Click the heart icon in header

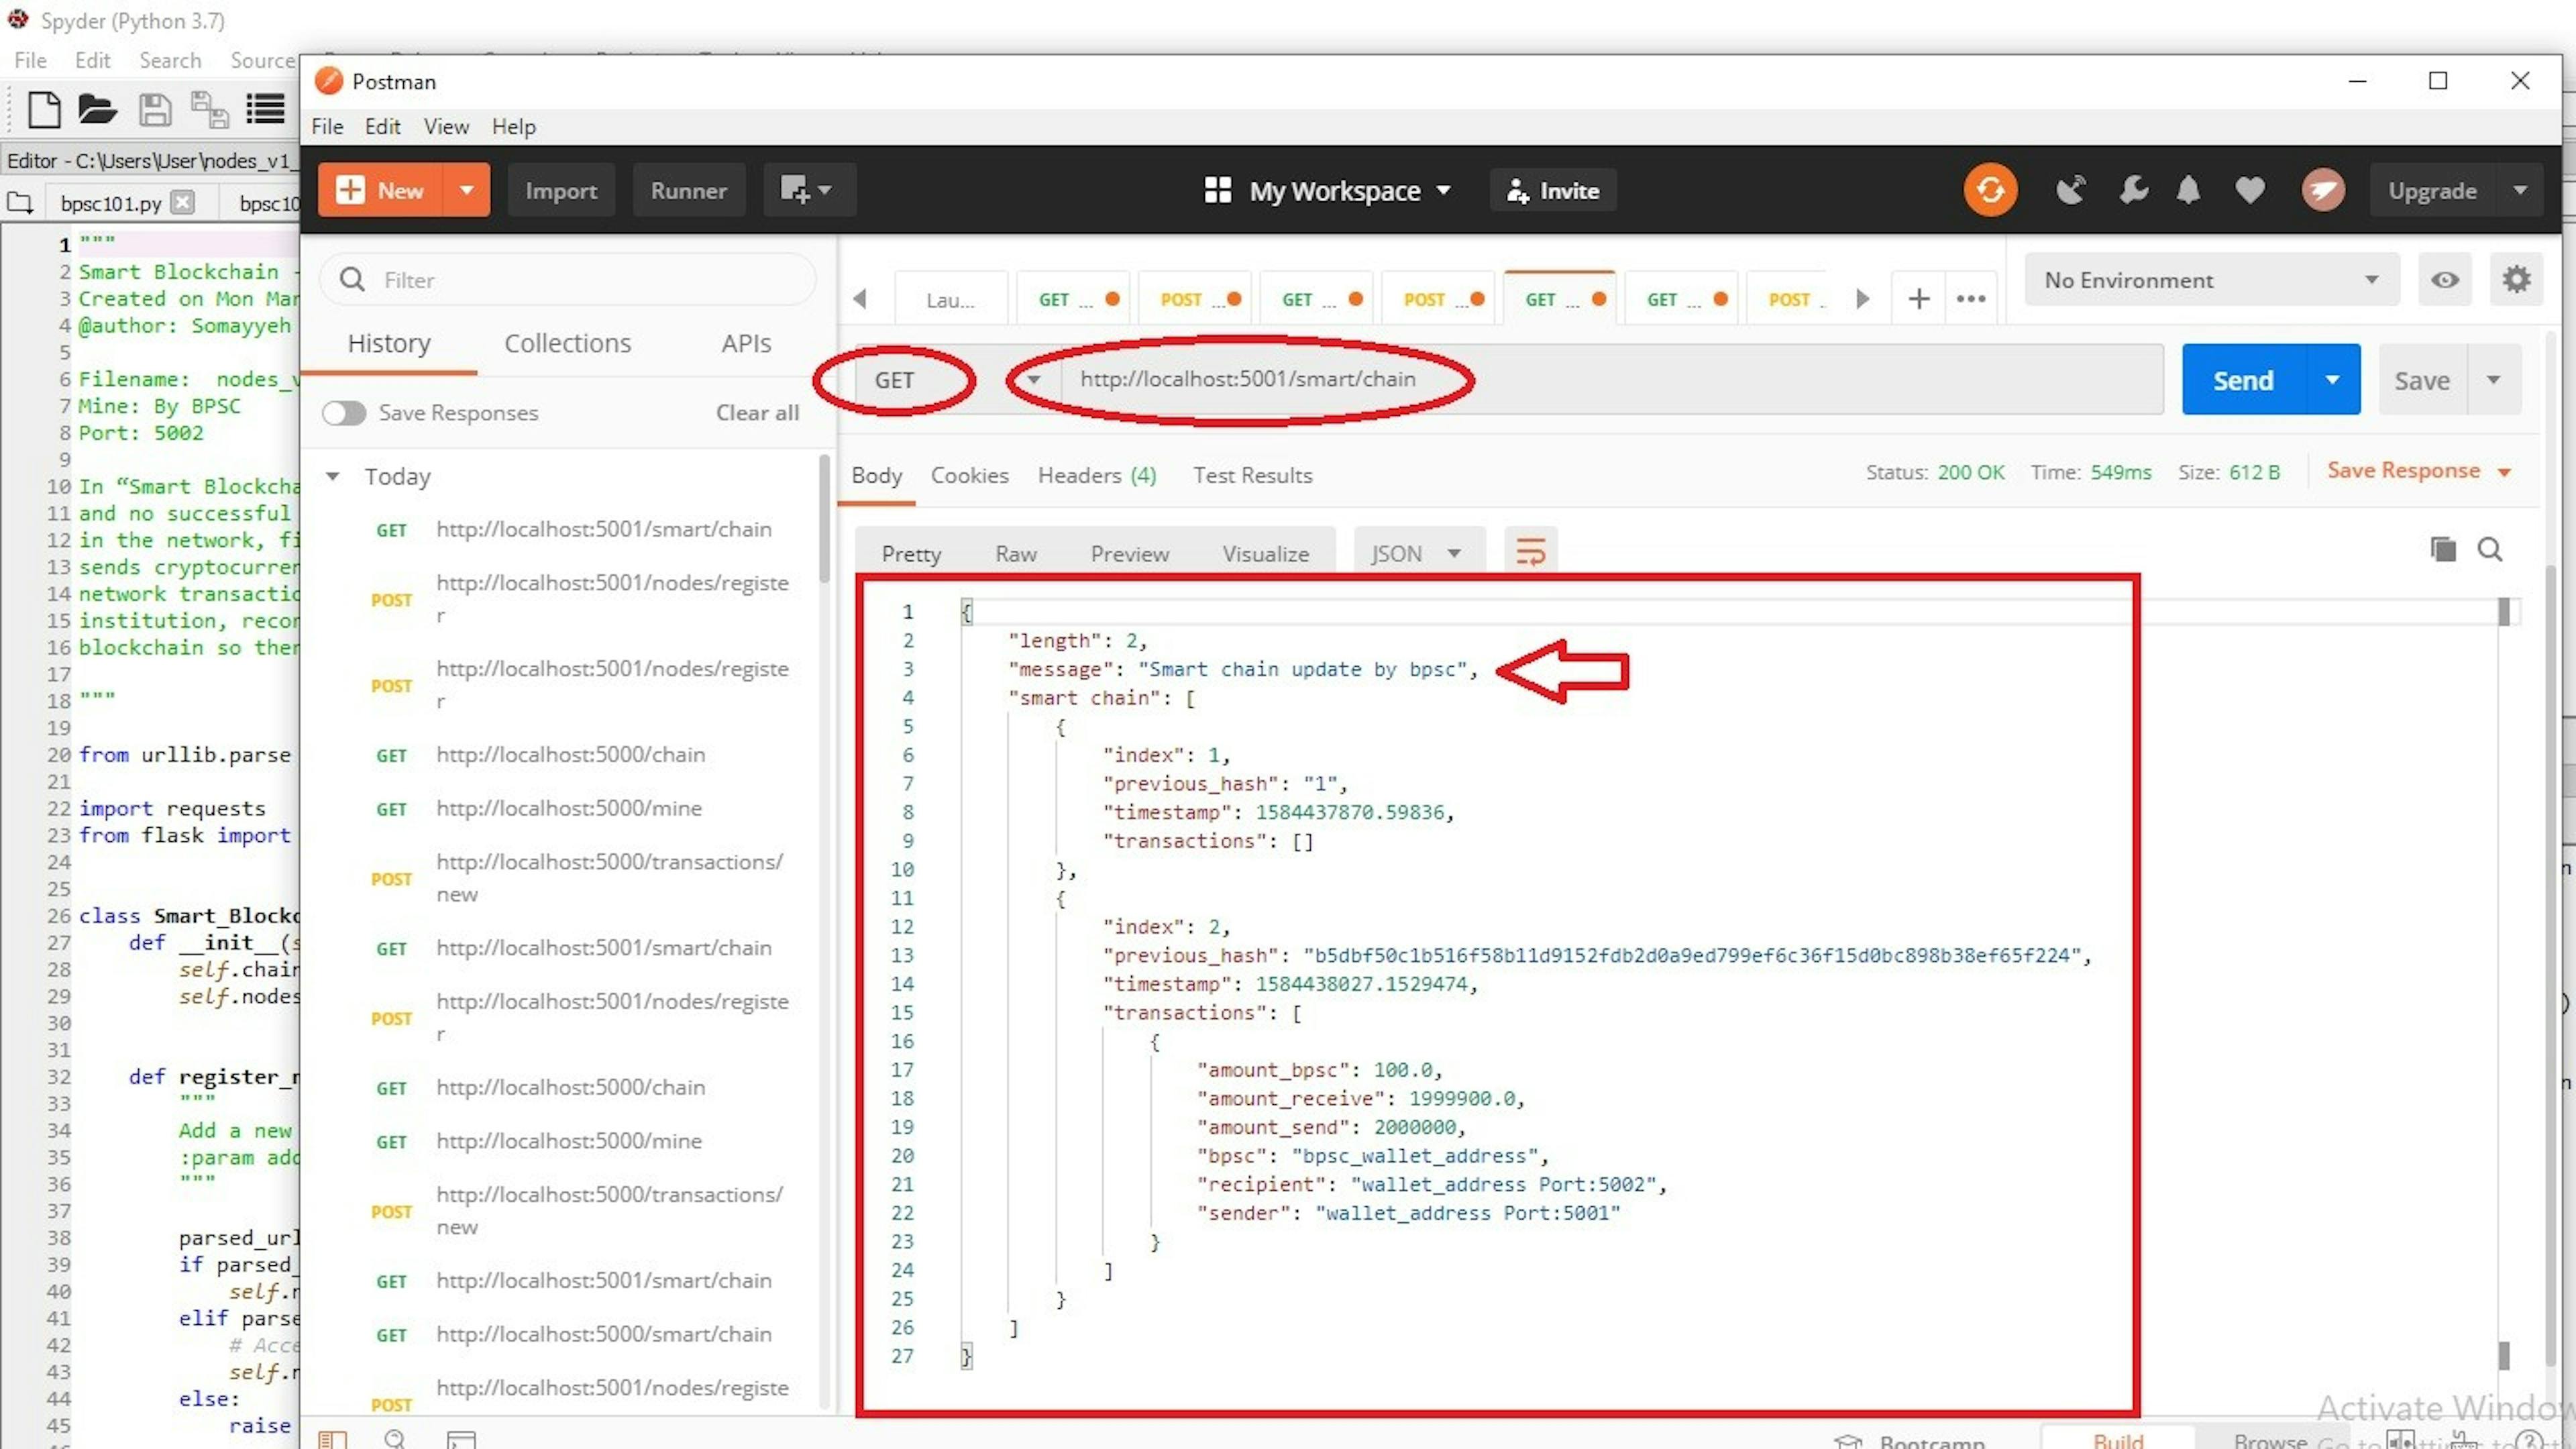pos(2250,190)
